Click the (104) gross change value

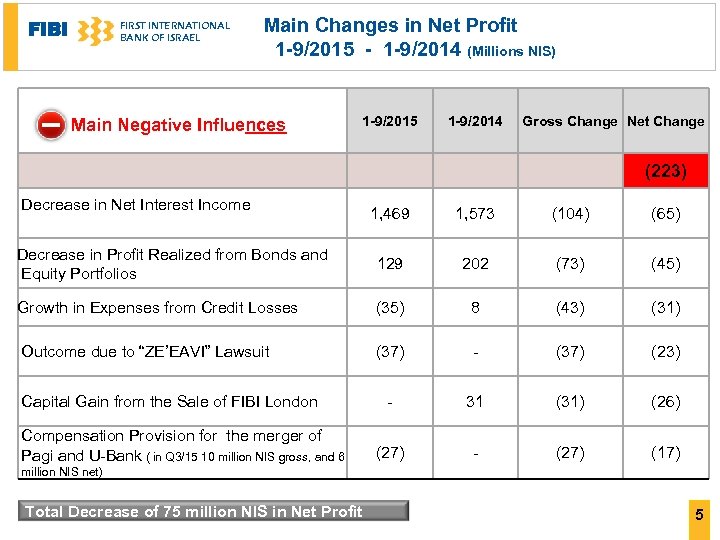tap(570, 214)
